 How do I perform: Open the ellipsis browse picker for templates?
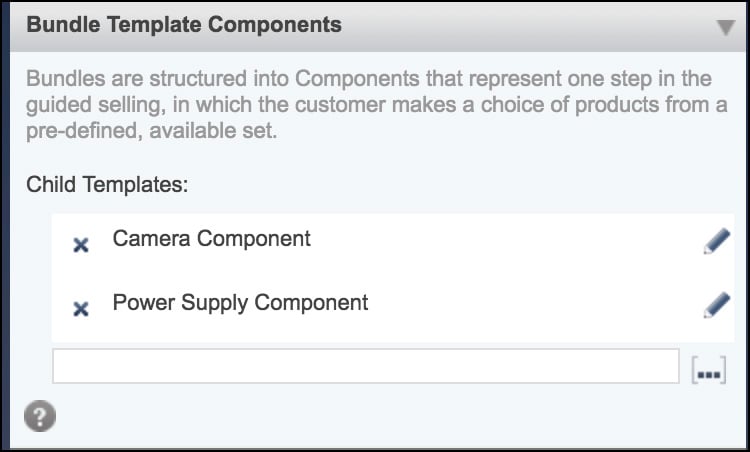pos(709,370)
